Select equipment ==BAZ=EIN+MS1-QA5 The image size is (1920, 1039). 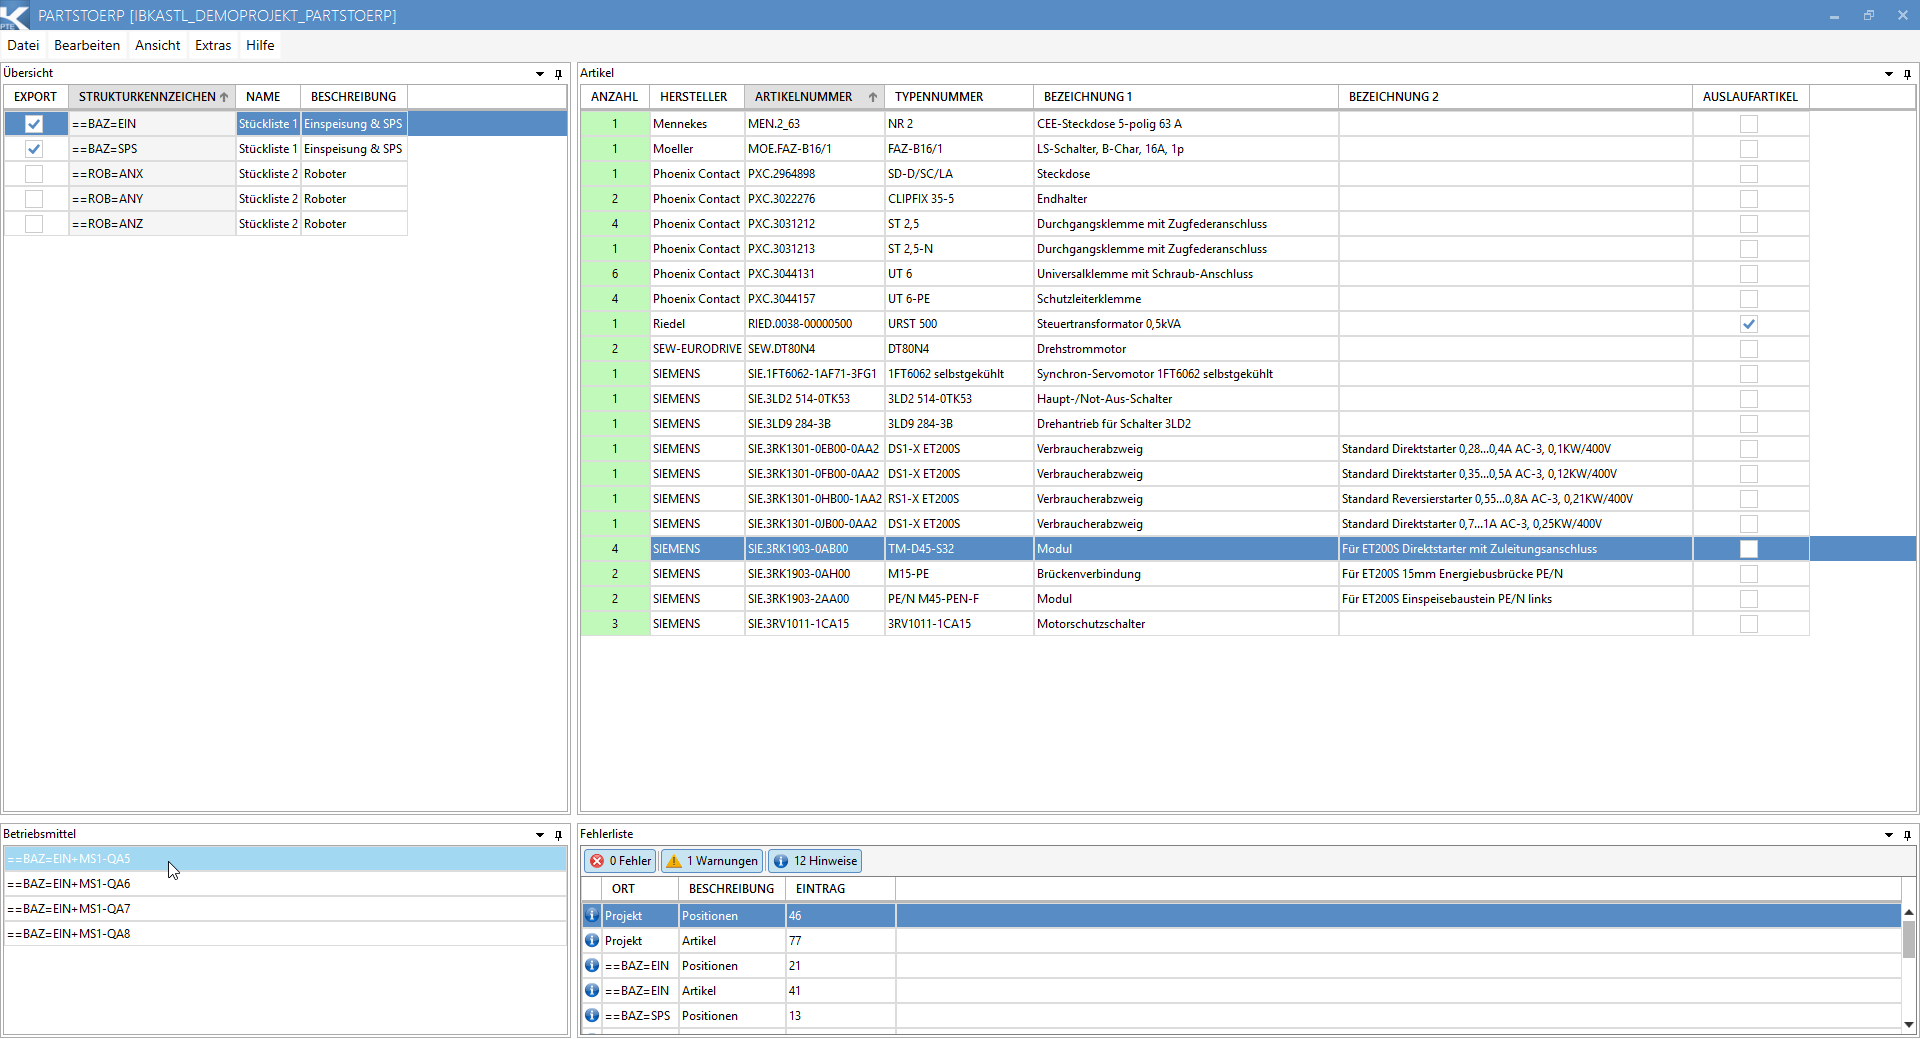tap(285, 859)
